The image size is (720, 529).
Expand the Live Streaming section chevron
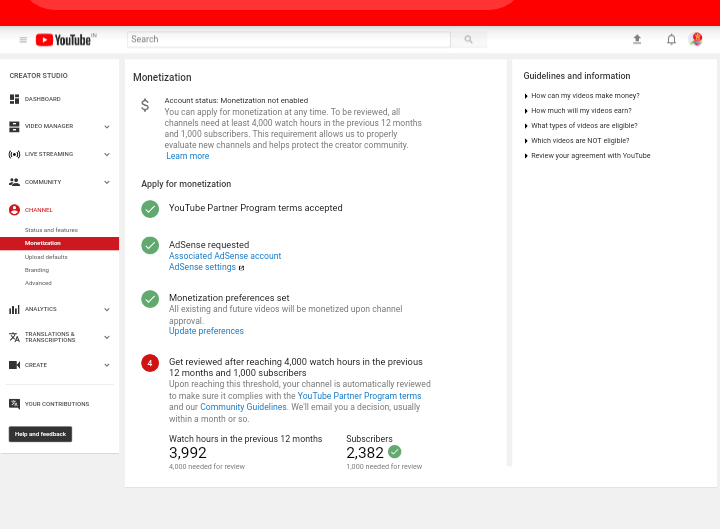pyautogui.click(x=107, y=154)
